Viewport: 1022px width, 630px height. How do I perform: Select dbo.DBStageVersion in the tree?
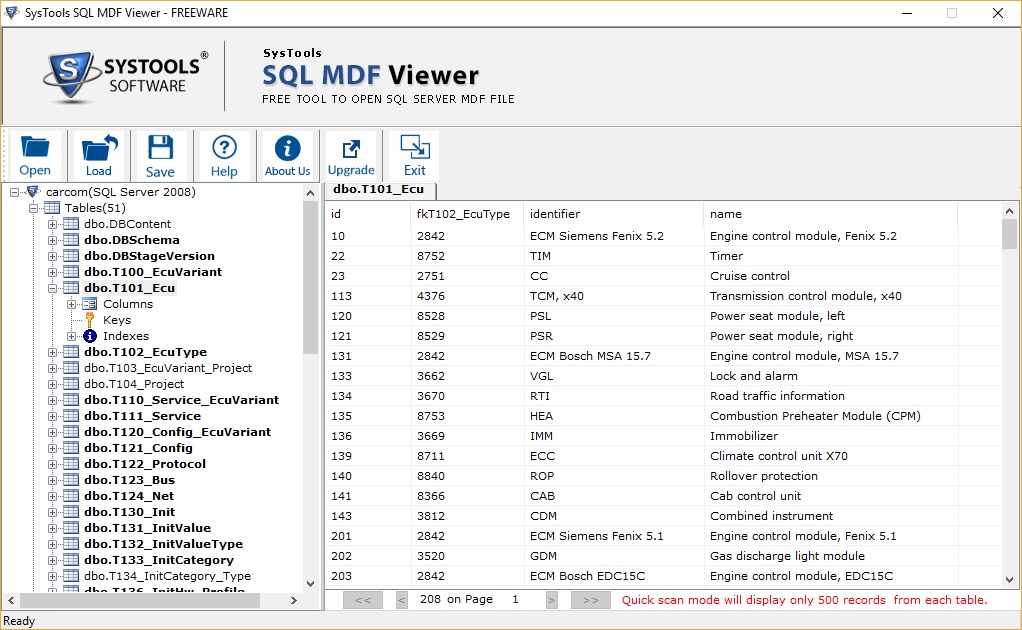pyautogui.click(x=149, y=256)
